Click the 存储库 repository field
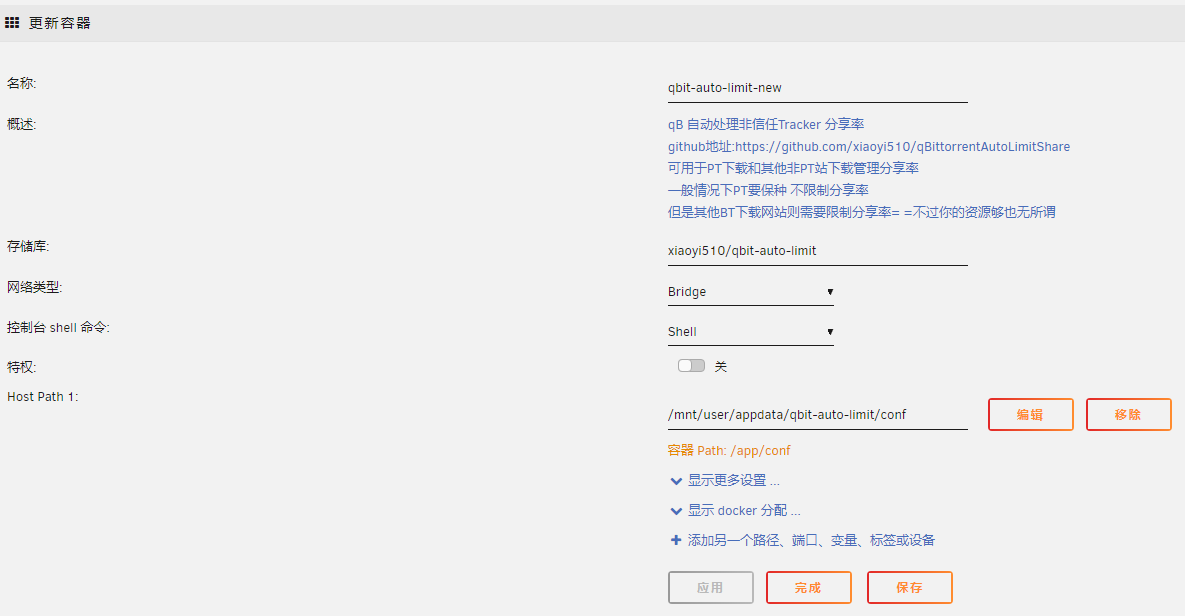The image size is (1185, 616). (817, 250)
